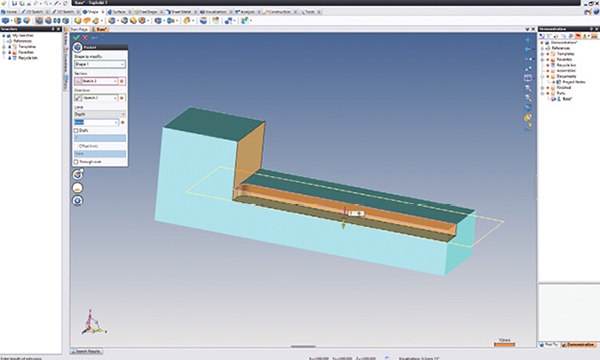Click orange pick button next to depth value

click(x=122, y=122)
